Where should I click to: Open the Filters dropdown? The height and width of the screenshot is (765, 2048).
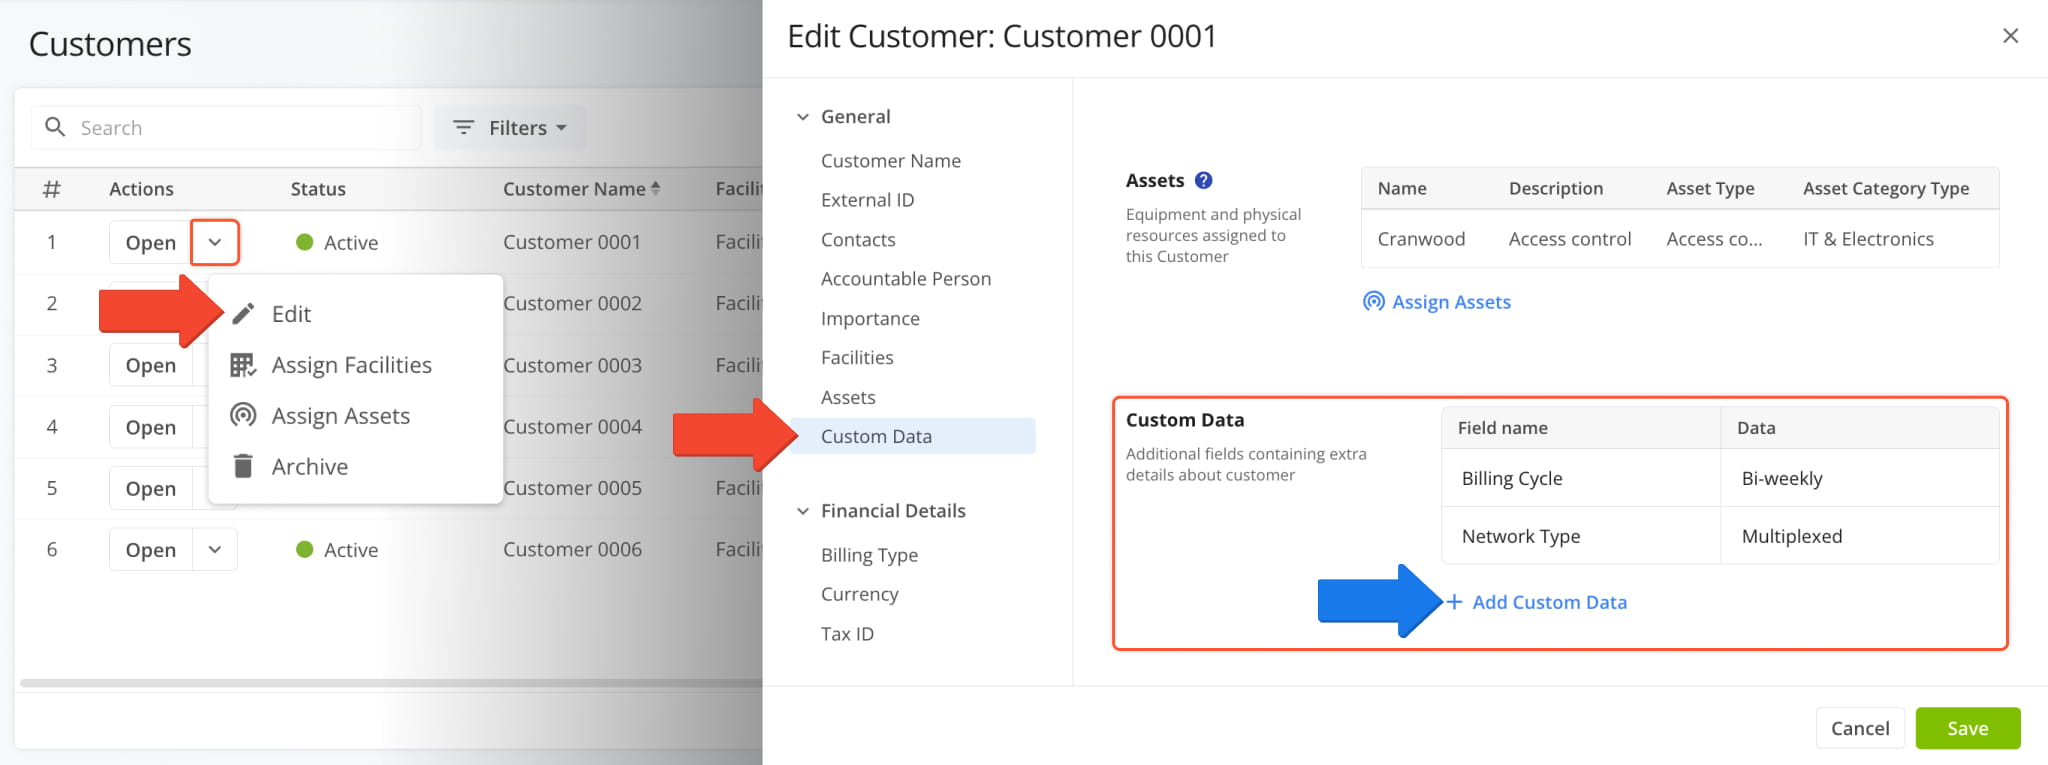point(510,127)
